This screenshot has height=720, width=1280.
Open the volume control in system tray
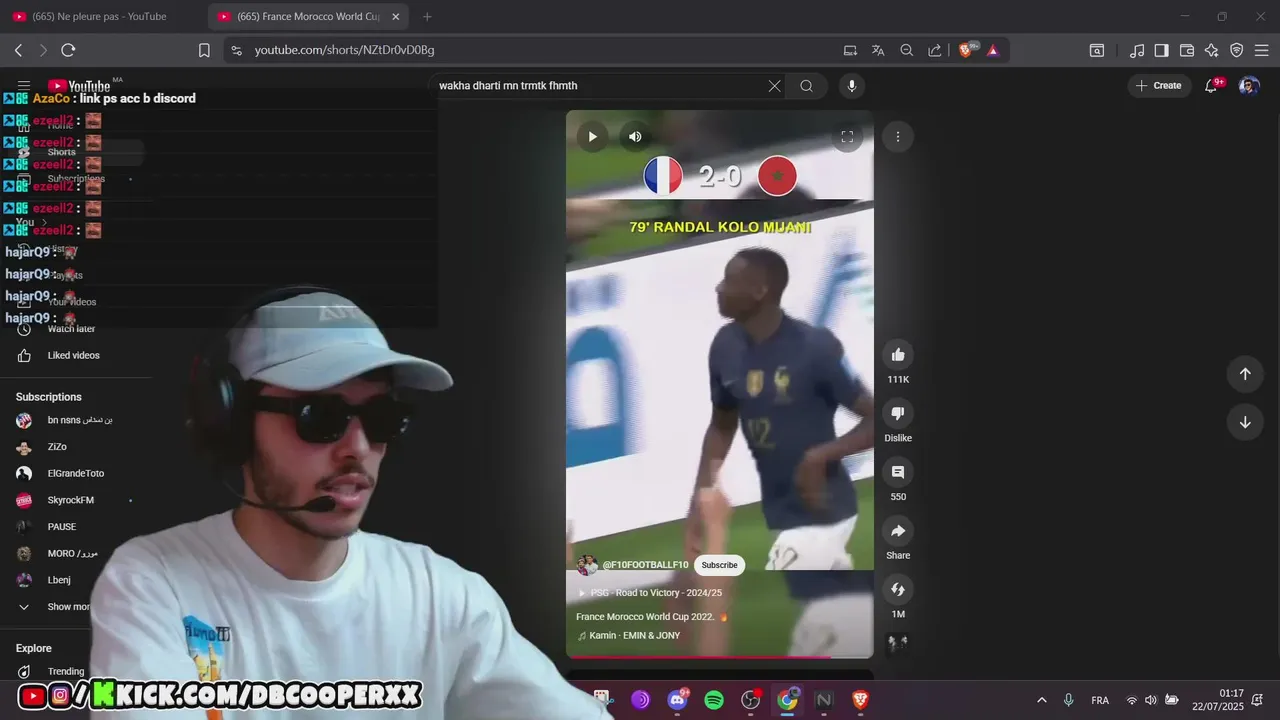click(x=1151, y=700)
